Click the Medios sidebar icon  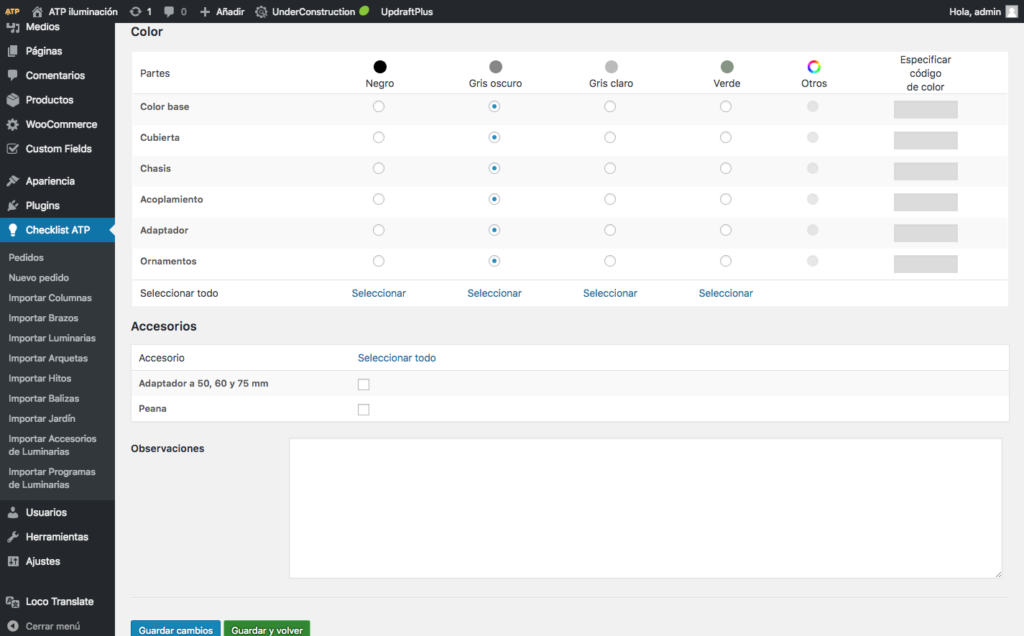click(x=12, y=27)
